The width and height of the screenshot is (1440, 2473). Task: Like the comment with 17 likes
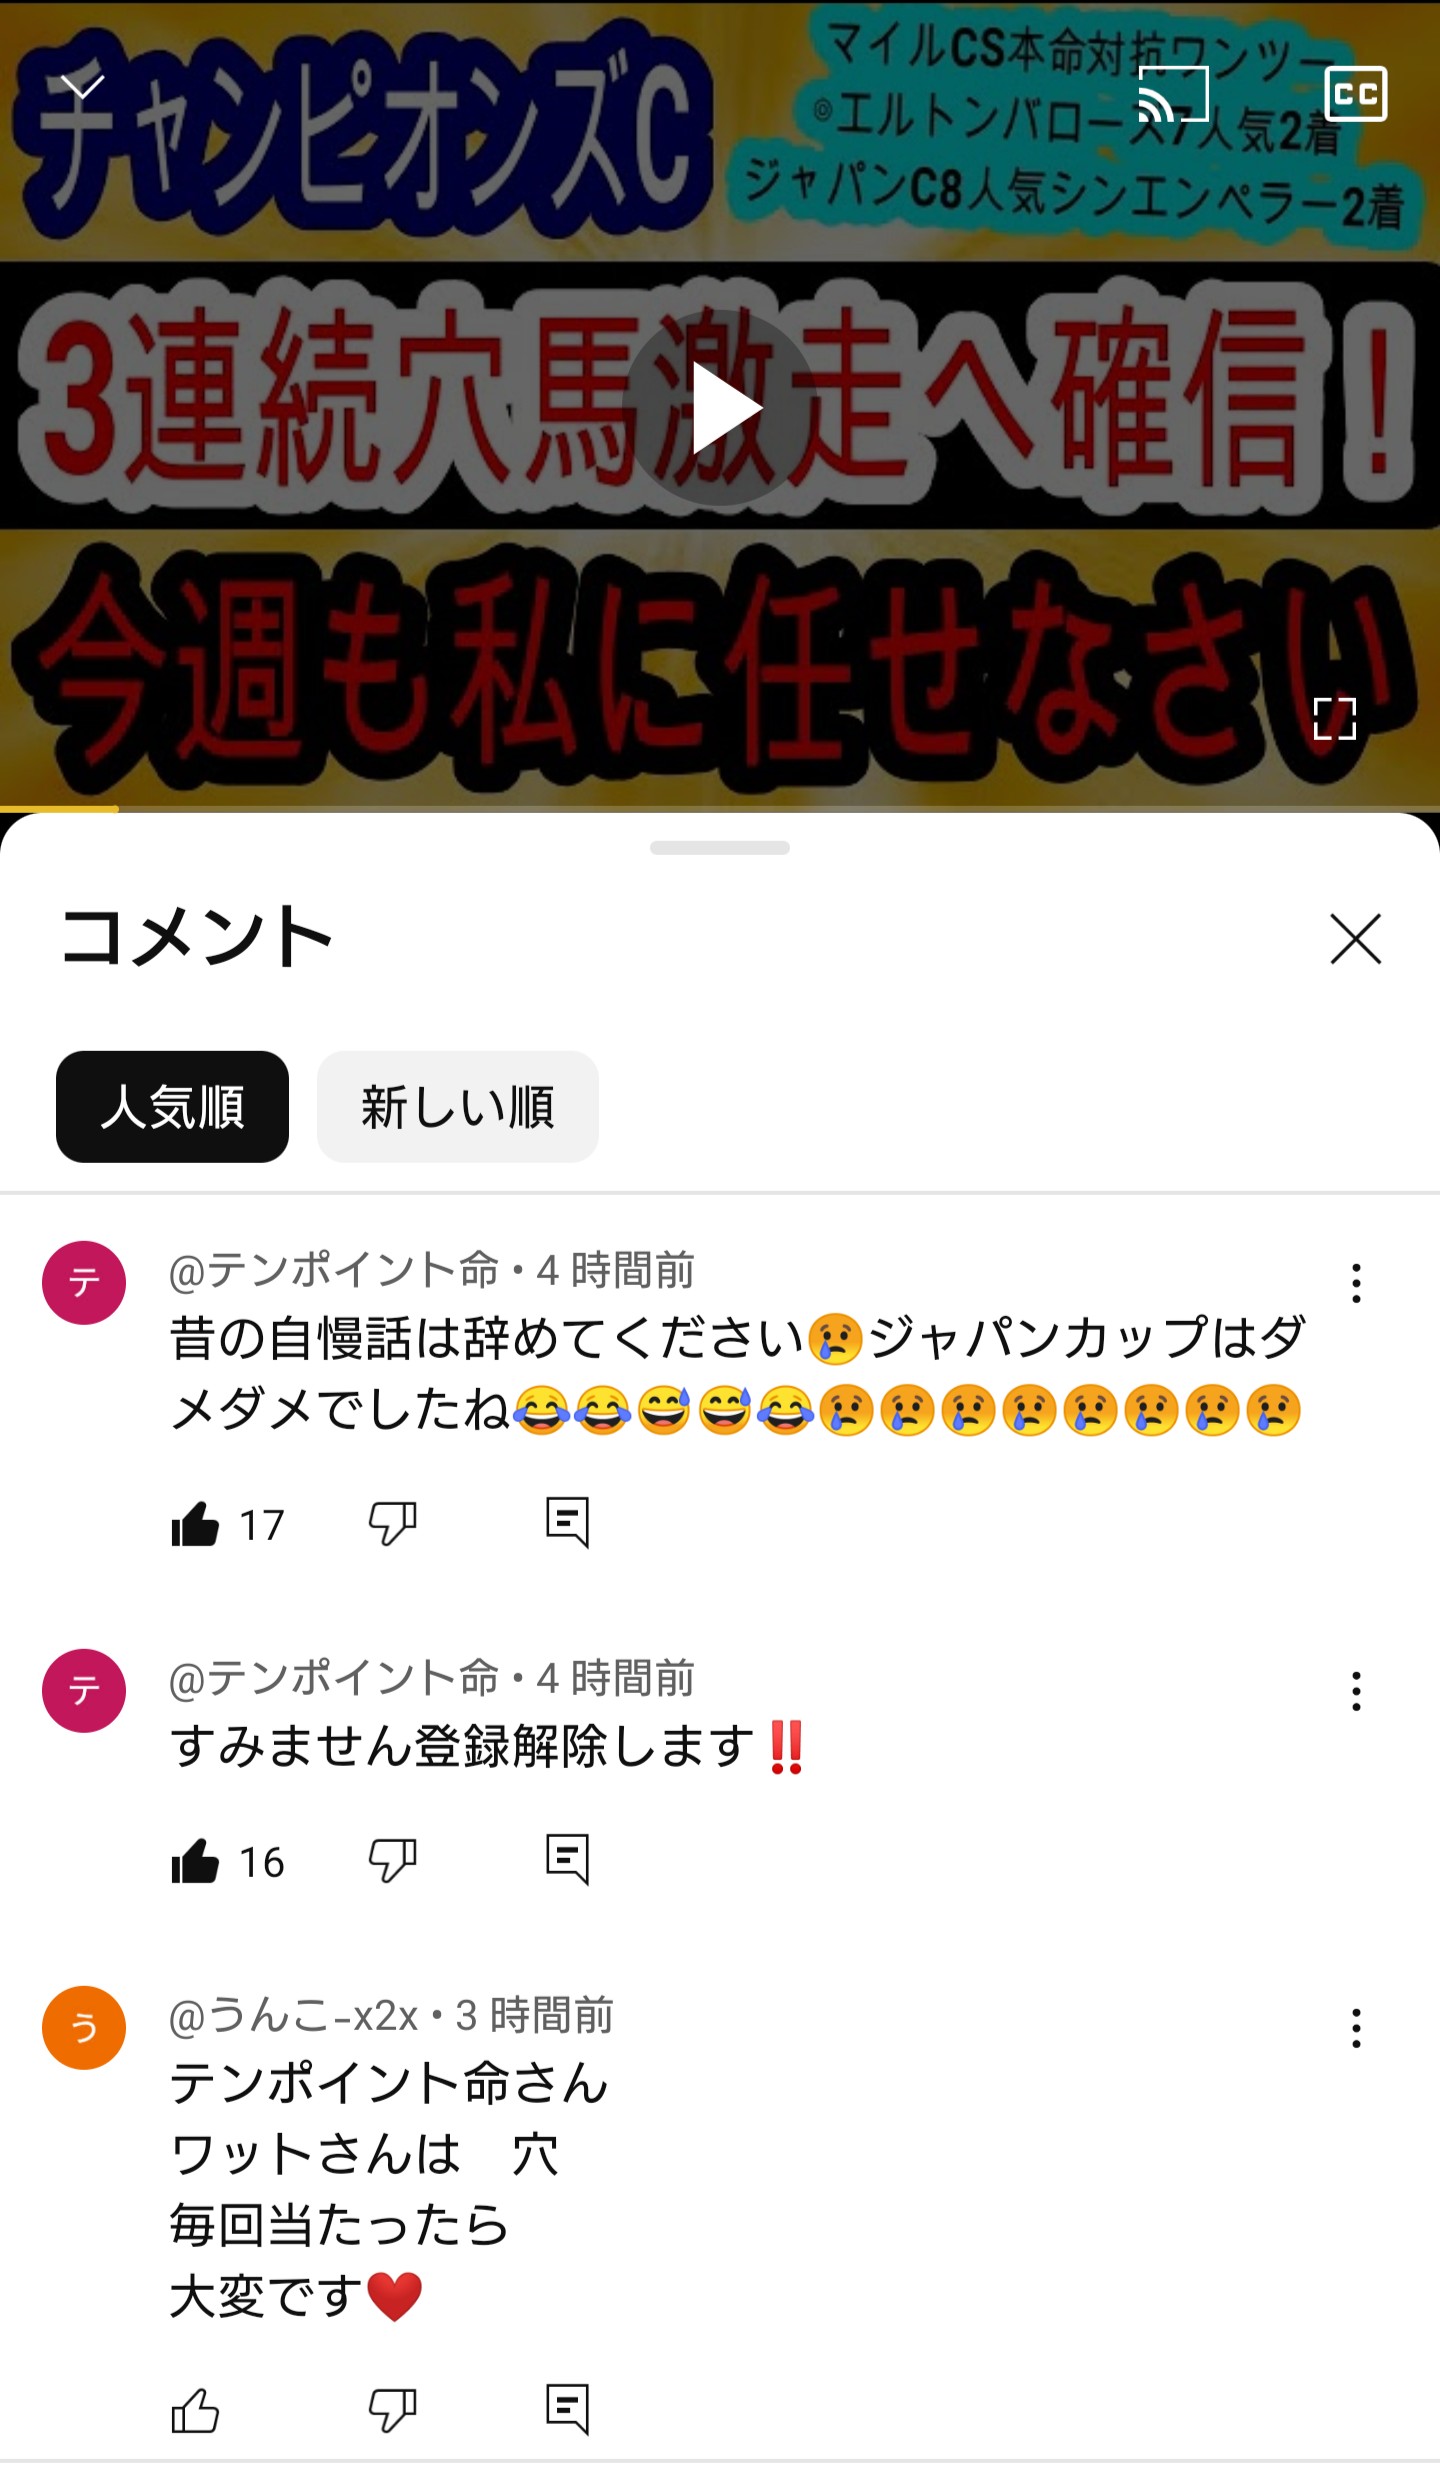[195, 1524]
